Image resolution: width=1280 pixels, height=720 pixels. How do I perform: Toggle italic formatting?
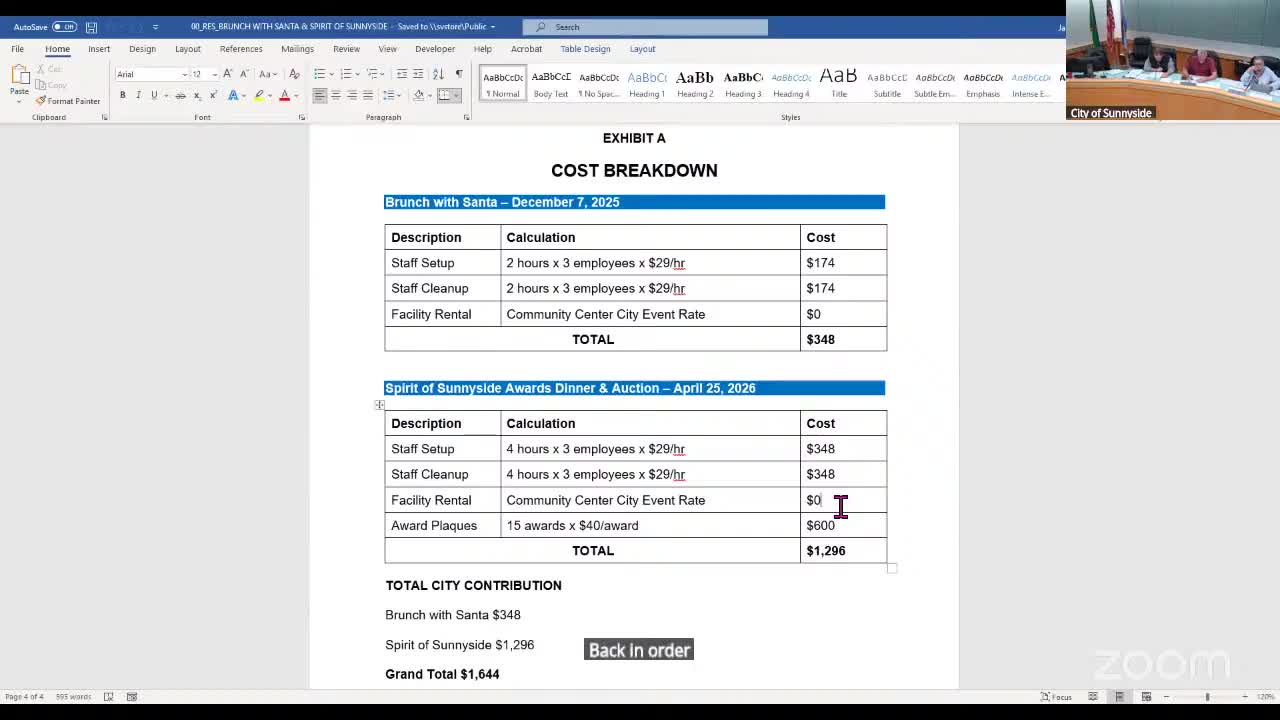(139, 95)
